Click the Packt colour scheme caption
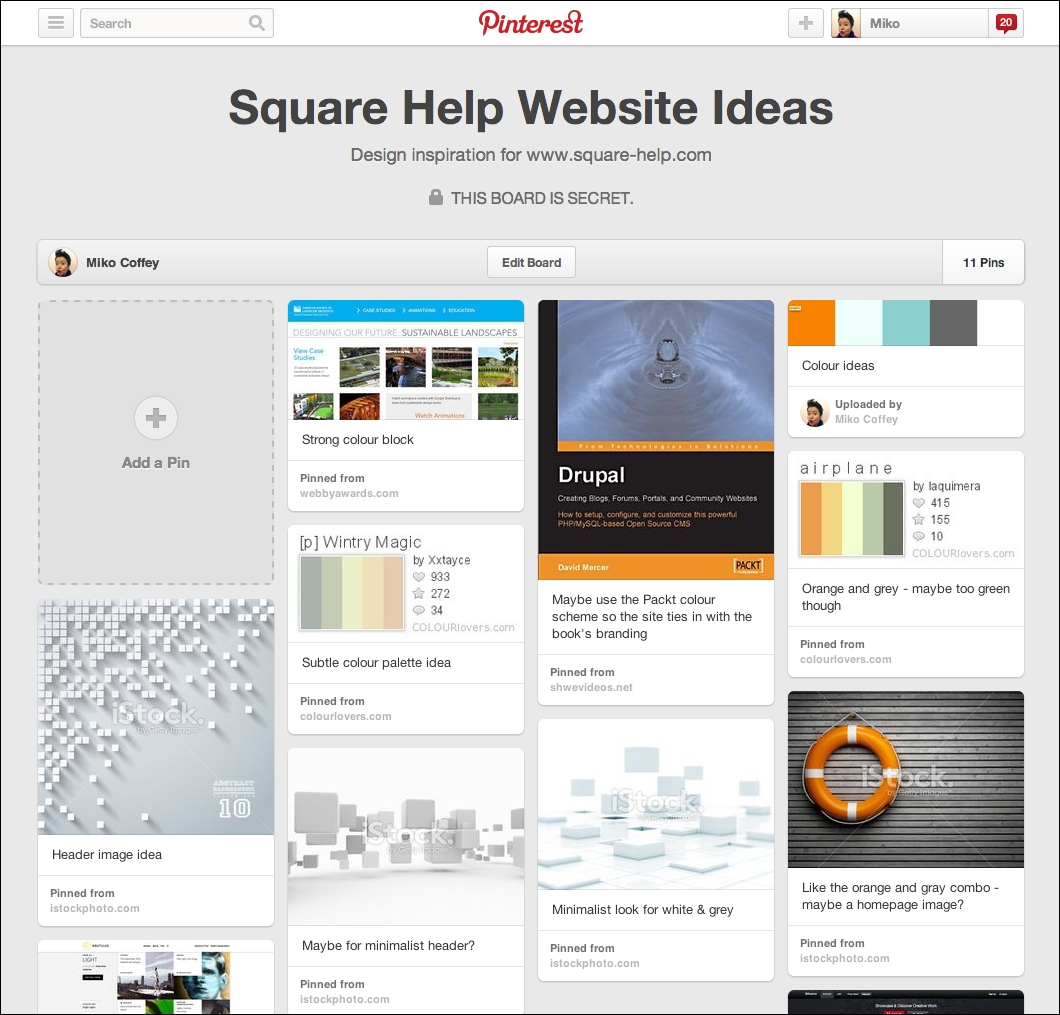Viewport: 1060px width, 1015px height. click(652, 616)
